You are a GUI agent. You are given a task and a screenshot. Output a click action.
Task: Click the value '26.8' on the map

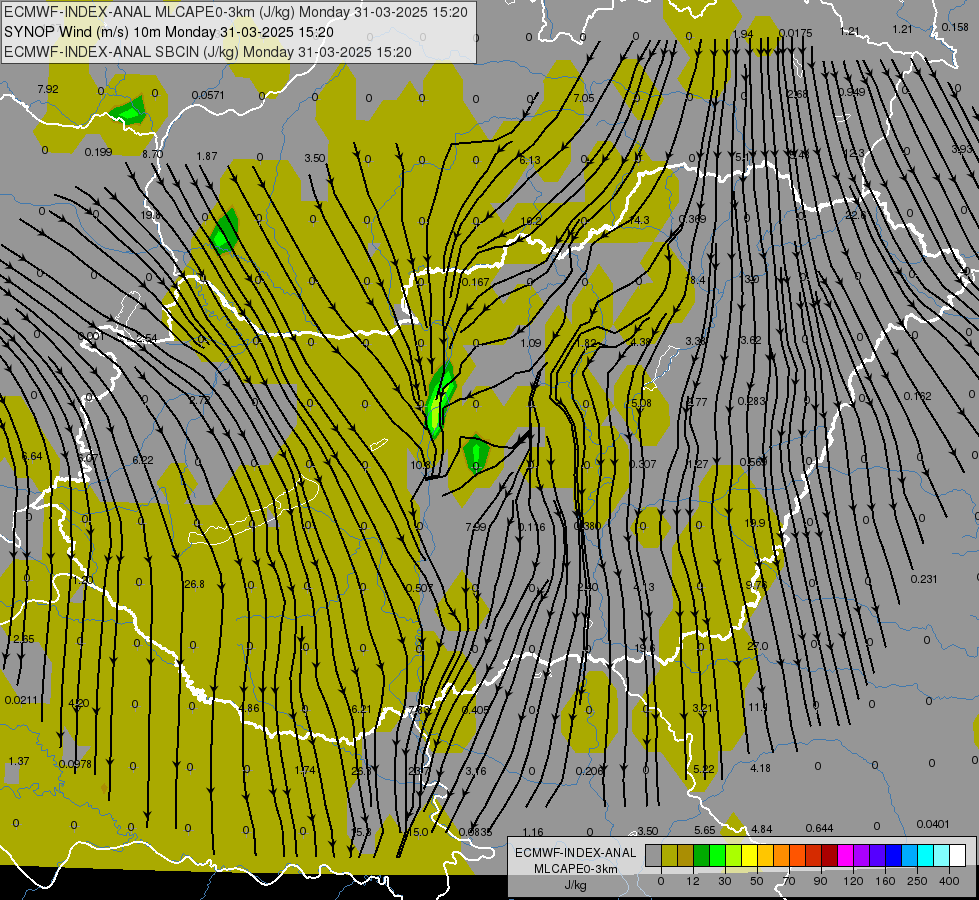coord(194,584)
